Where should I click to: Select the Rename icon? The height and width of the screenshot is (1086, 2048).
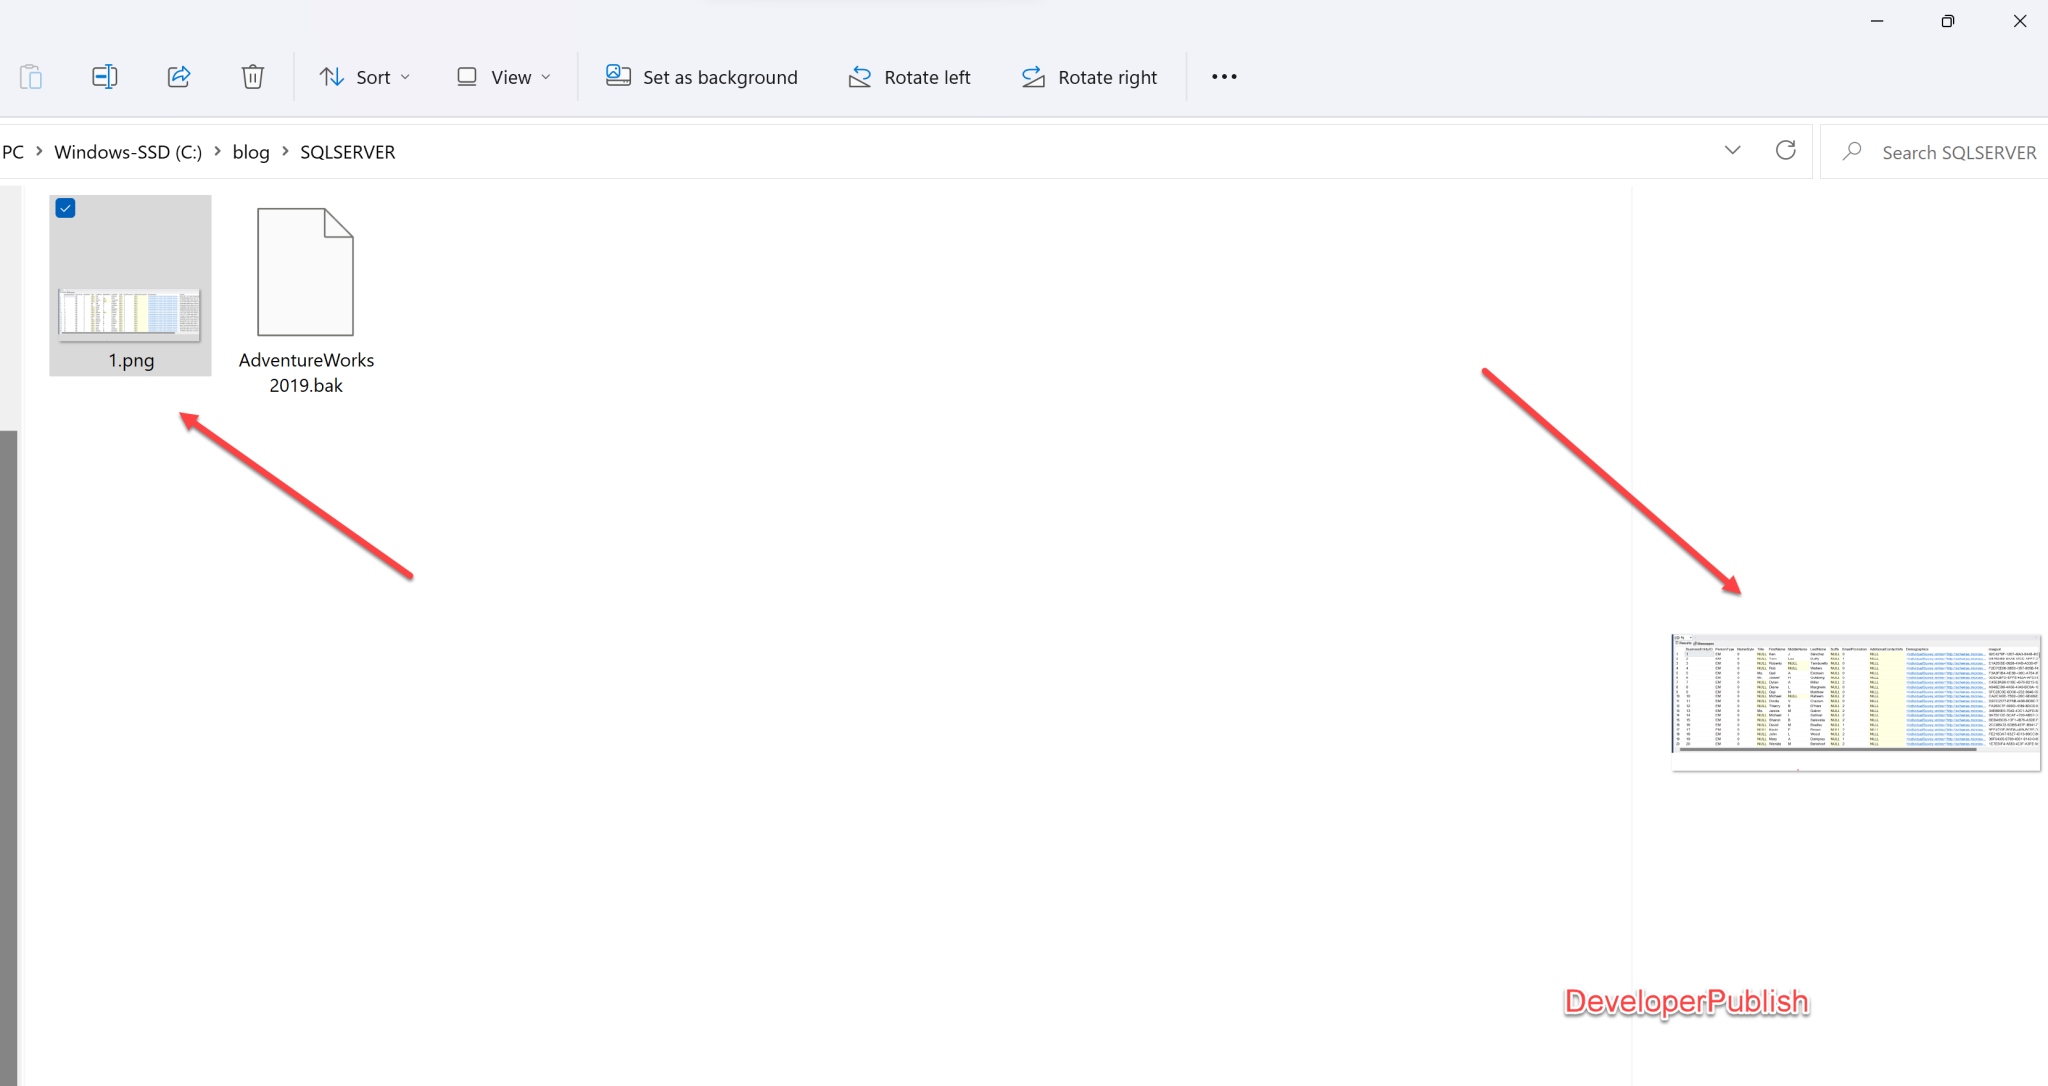click(105, 76)
